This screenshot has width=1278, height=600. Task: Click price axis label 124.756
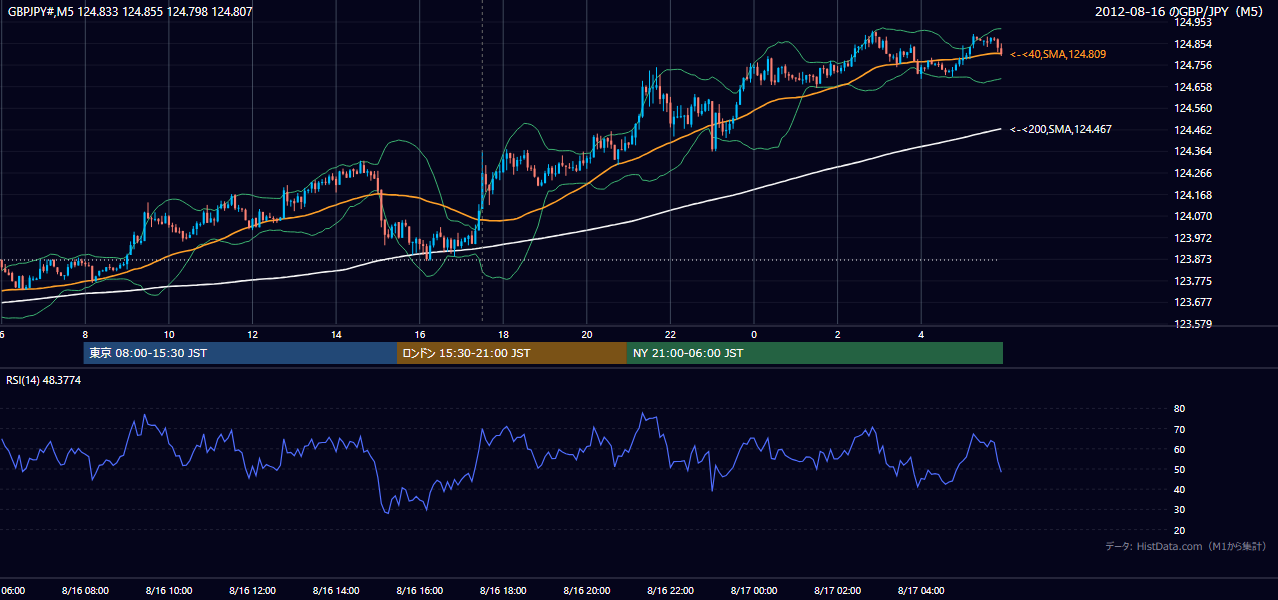click(x=1193, y=66)
